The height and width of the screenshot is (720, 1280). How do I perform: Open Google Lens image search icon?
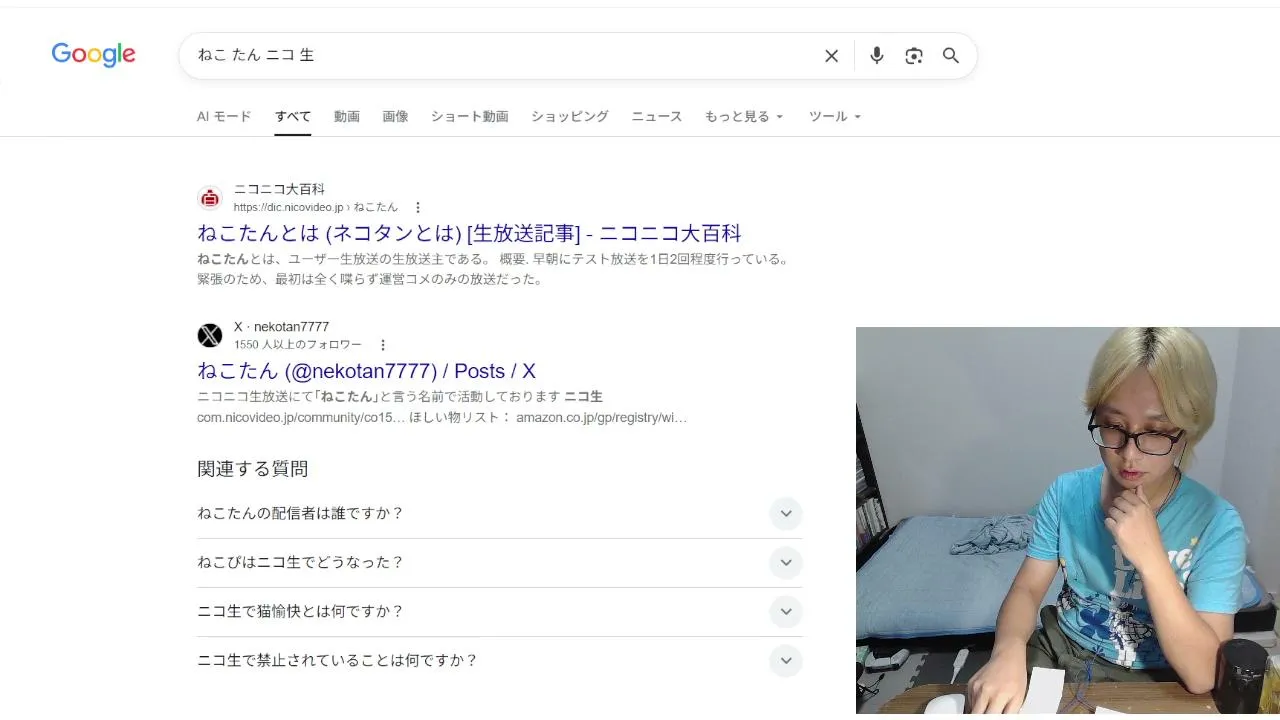click(x=914, y=56)
